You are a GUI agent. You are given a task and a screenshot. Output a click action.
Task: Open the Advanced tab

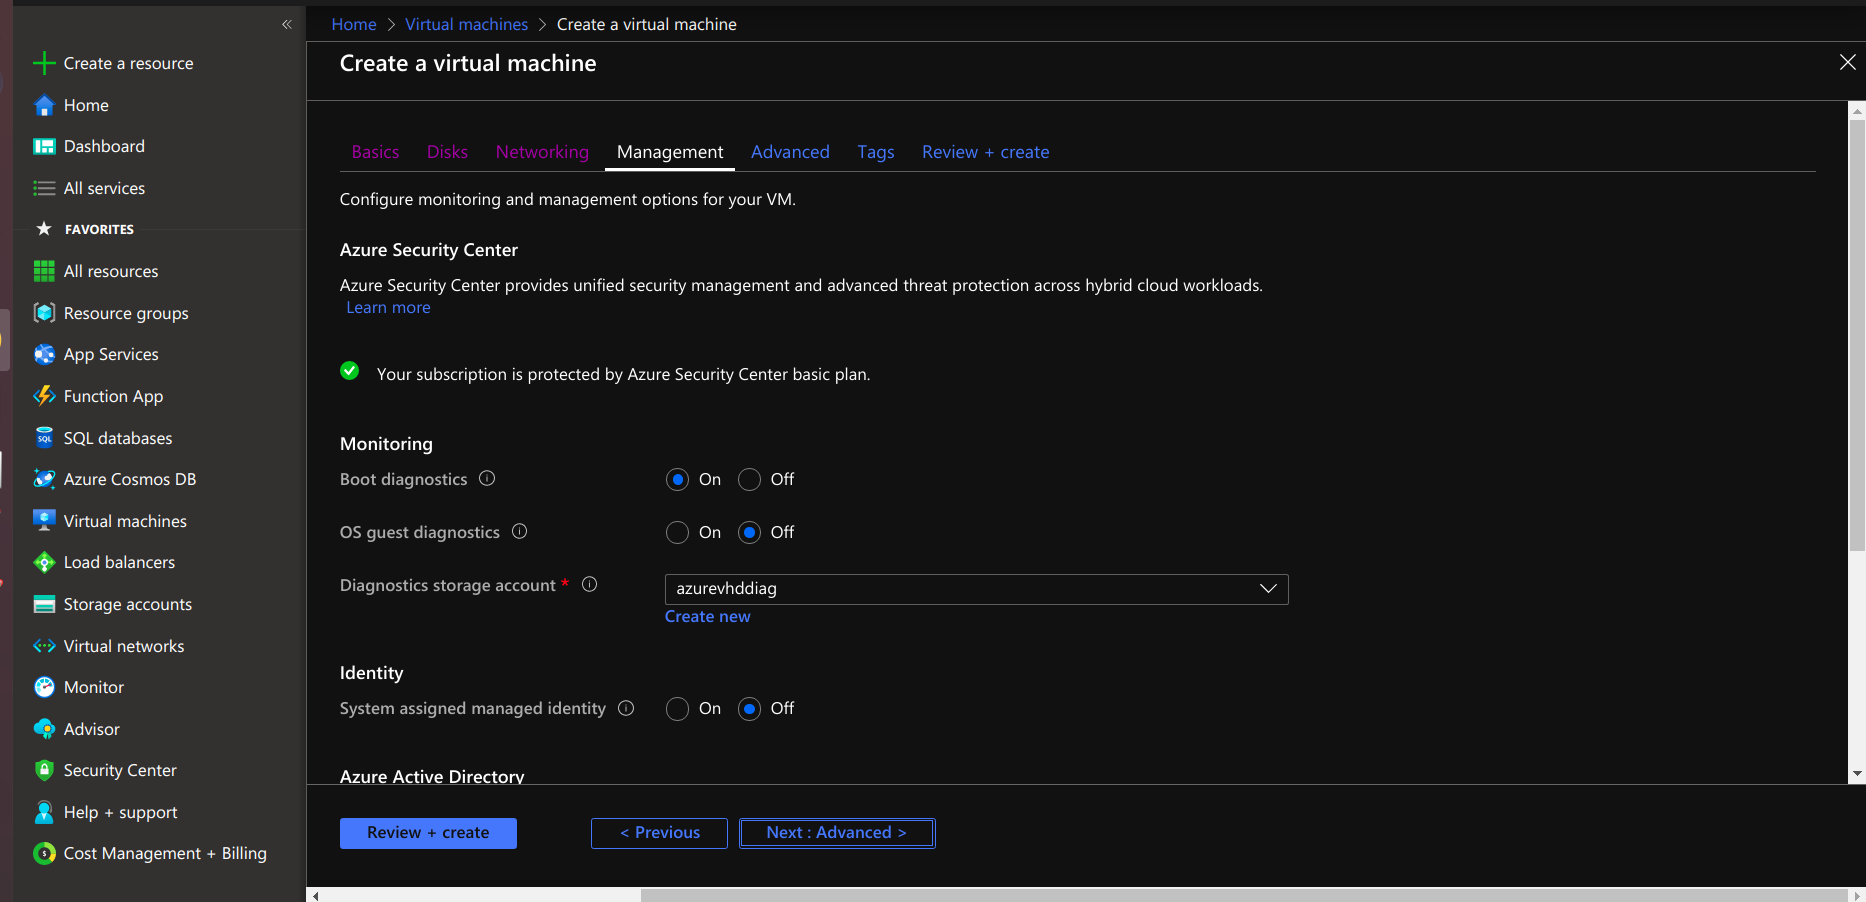(790, 152)
